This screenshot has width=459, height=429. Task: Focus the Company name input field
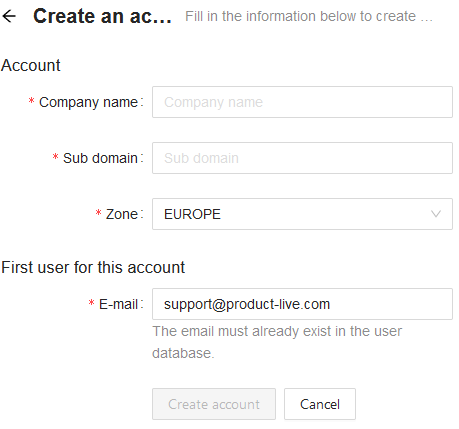pos(302,102)
